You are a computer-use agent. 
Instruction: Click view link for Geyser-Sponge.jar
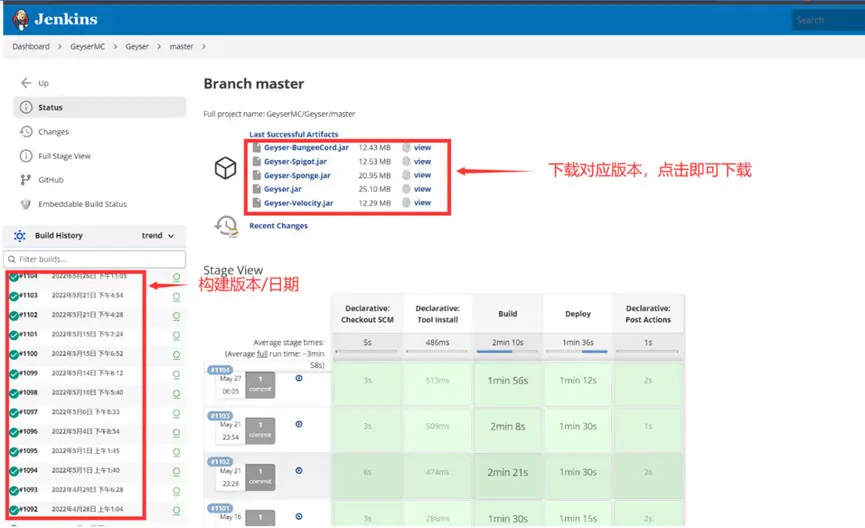click(422, 175)
